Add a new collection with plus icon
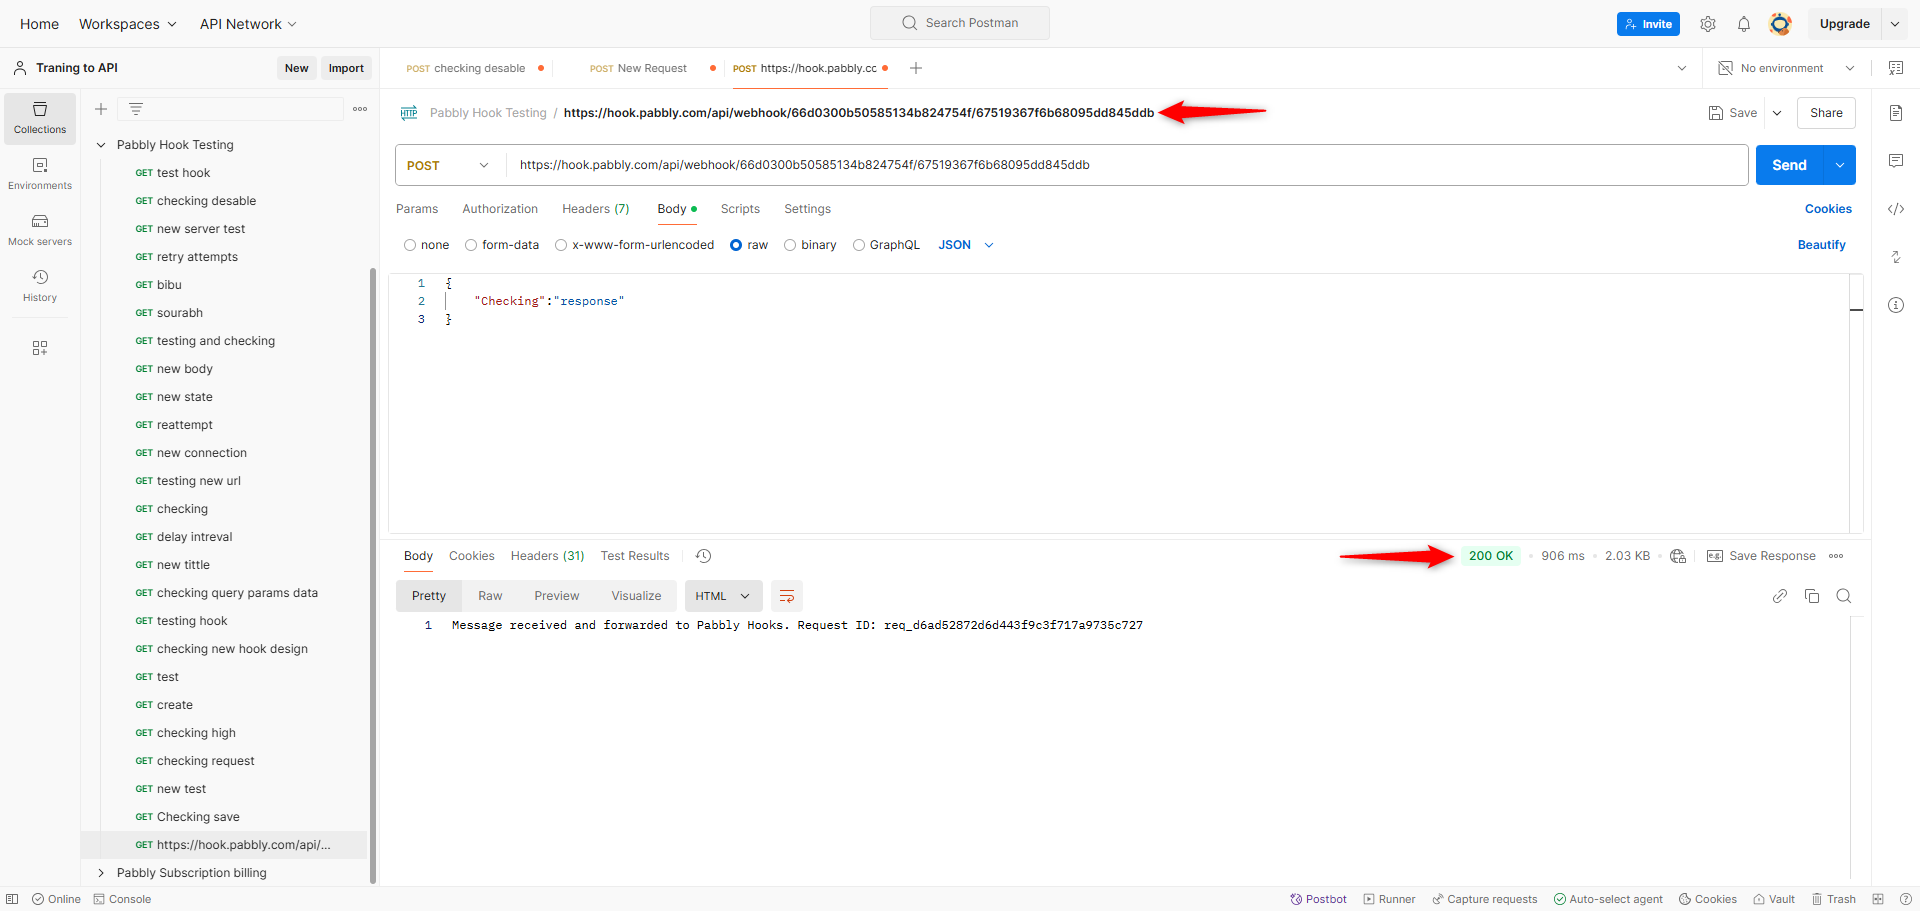The width and height of the screenshot is (1920, 911). pyautogui.click(x=101, y=109)
